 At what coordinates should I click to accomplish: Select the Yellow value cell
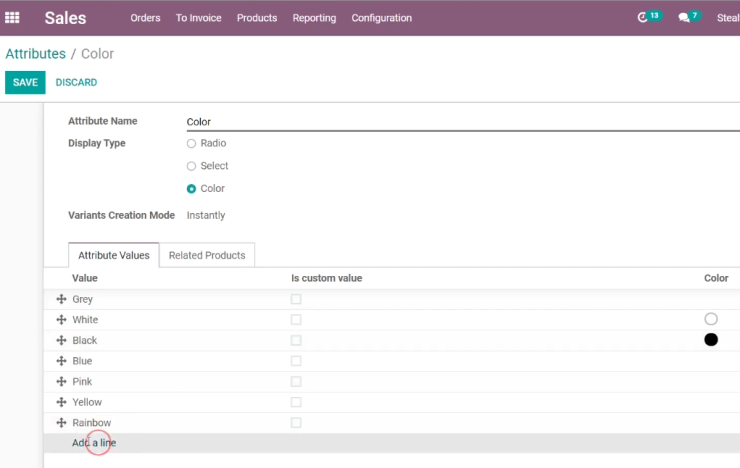coord(87,402)
